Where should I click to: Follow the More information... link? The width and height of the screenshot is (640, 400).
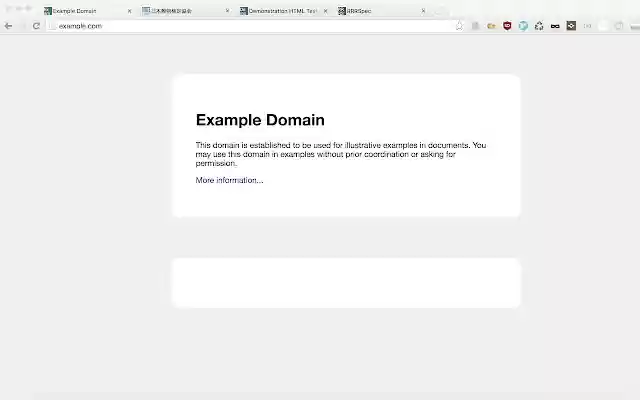[229, 180]
